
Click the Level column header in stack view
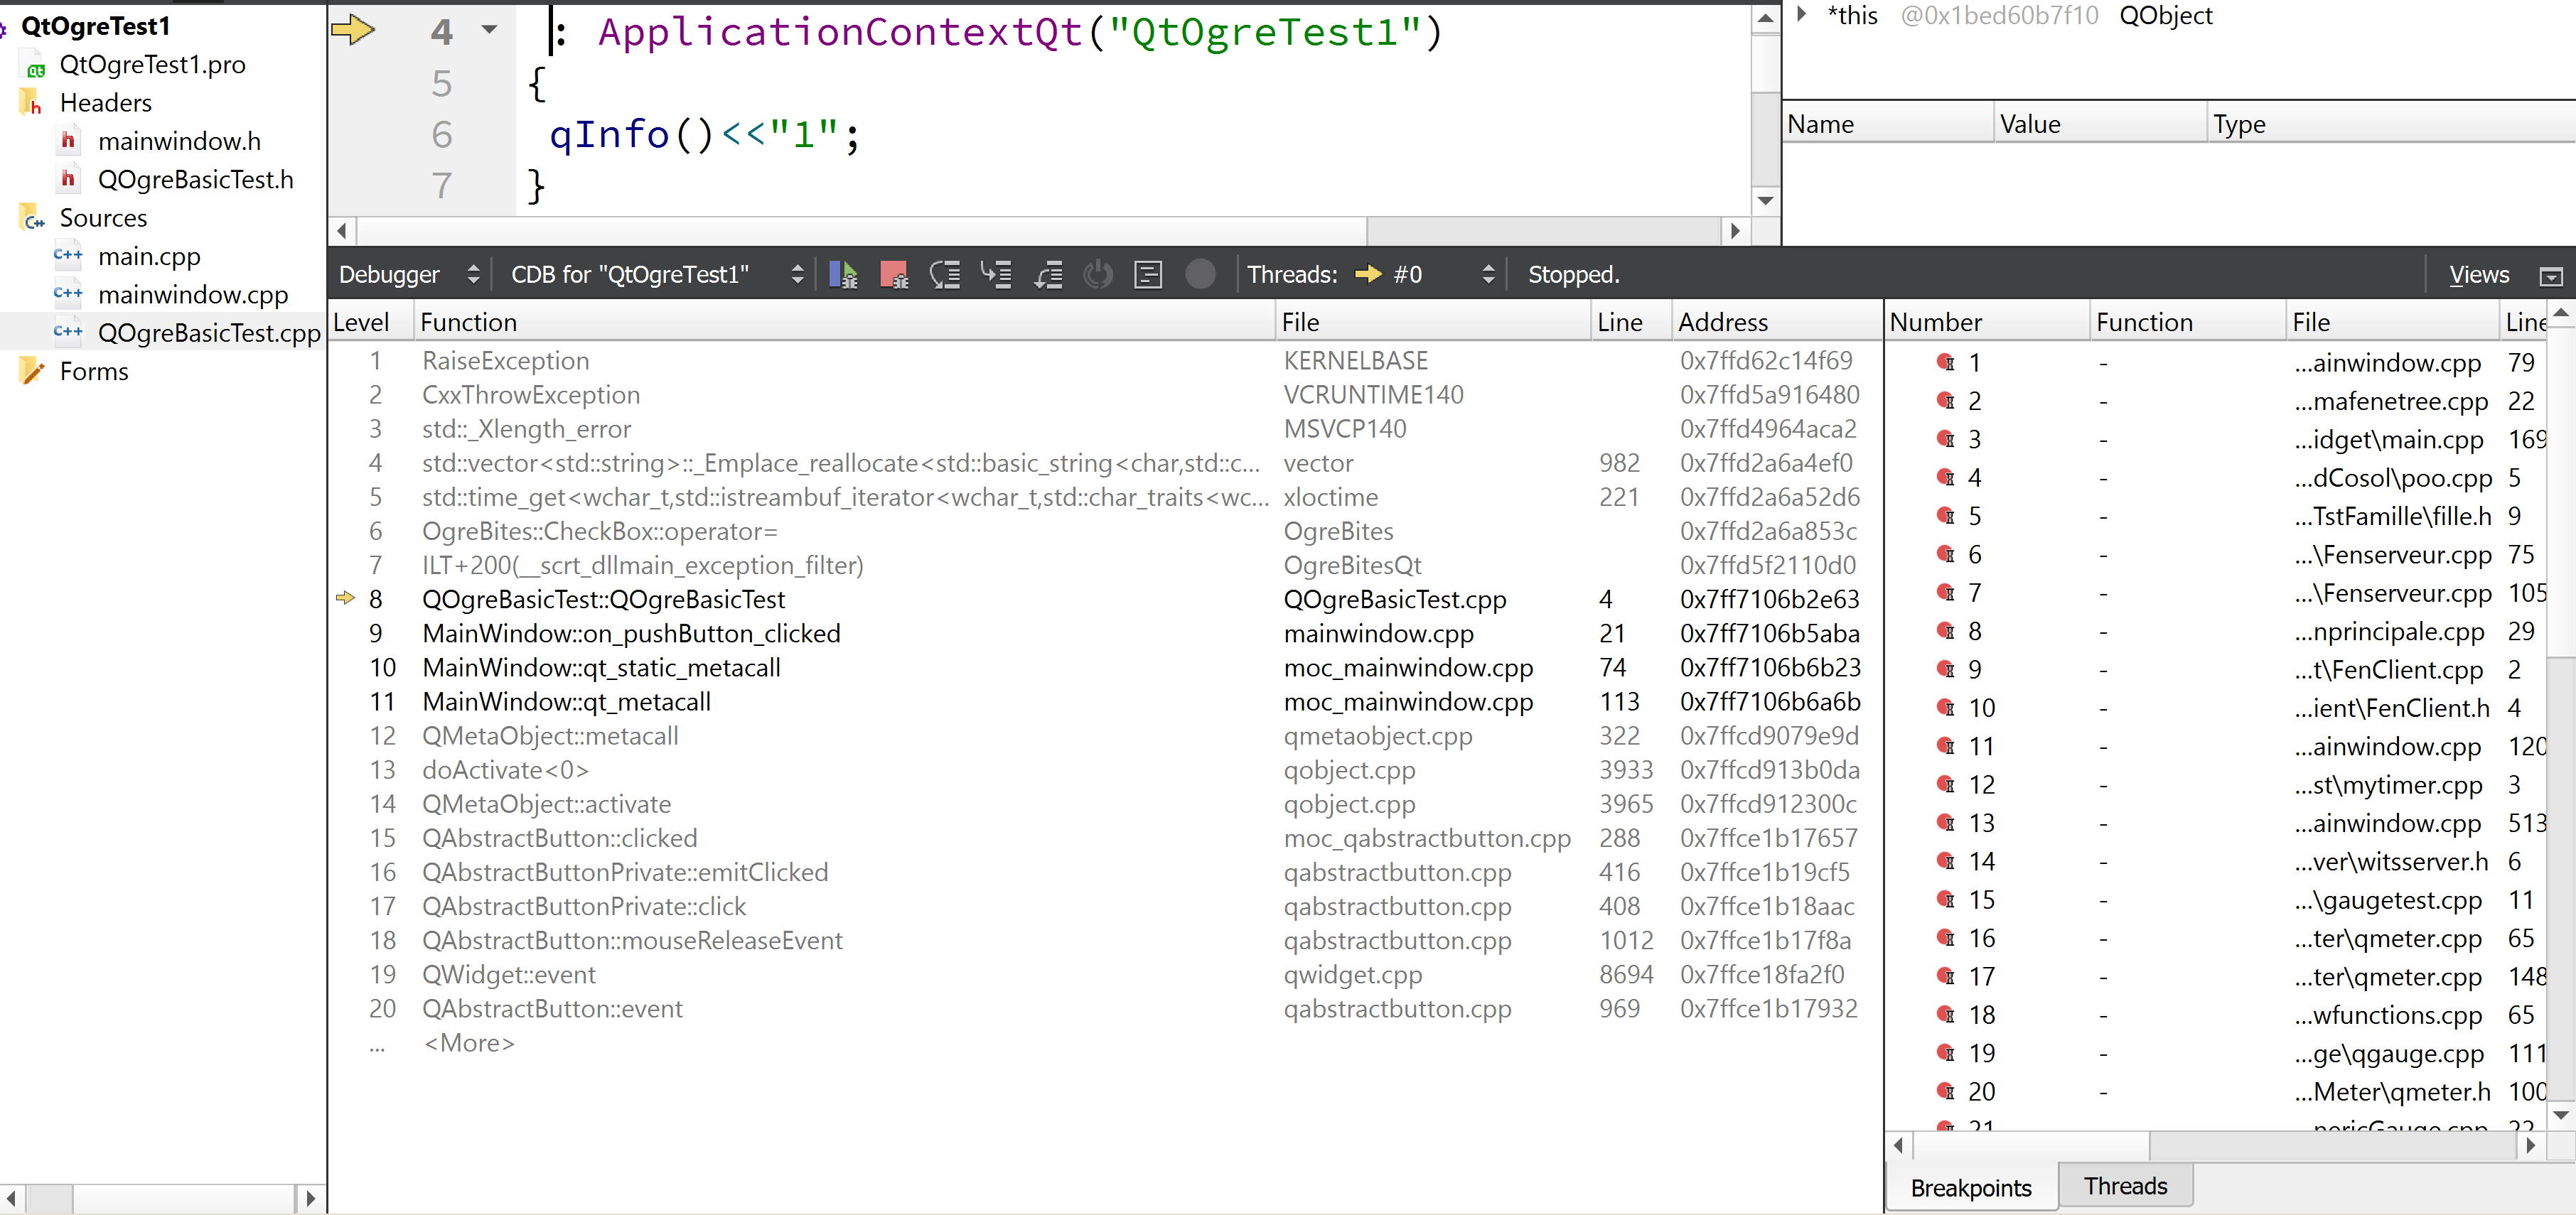[x=370, y=322]
